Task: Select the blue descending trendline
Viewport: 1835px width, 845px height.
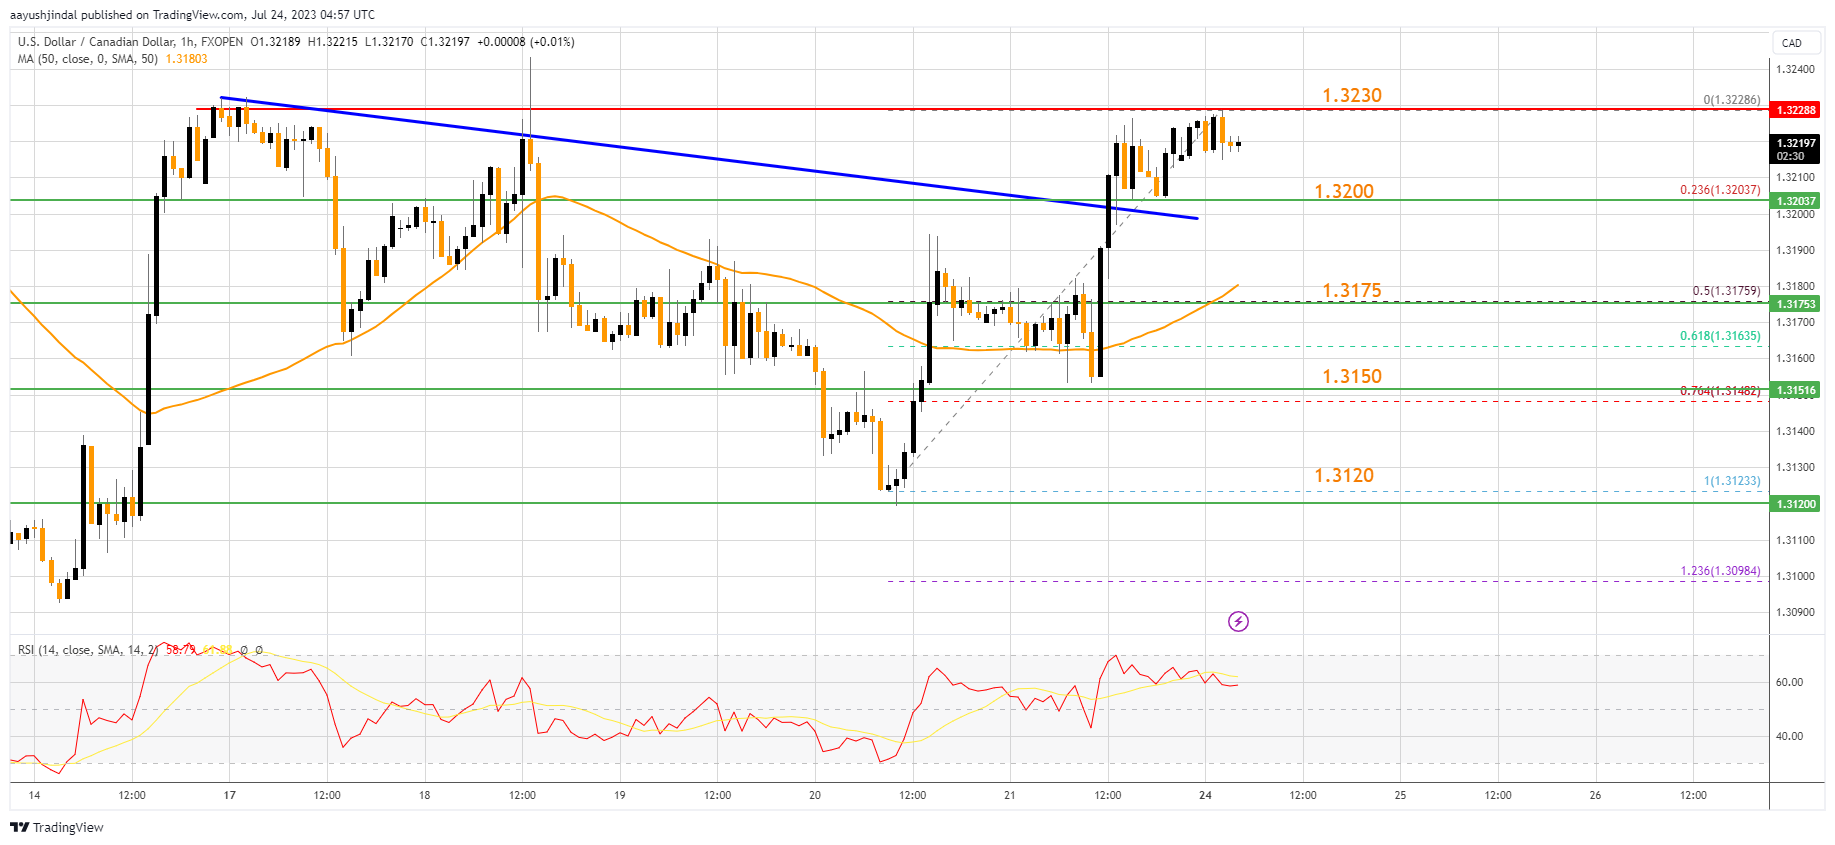Action: 709,158
